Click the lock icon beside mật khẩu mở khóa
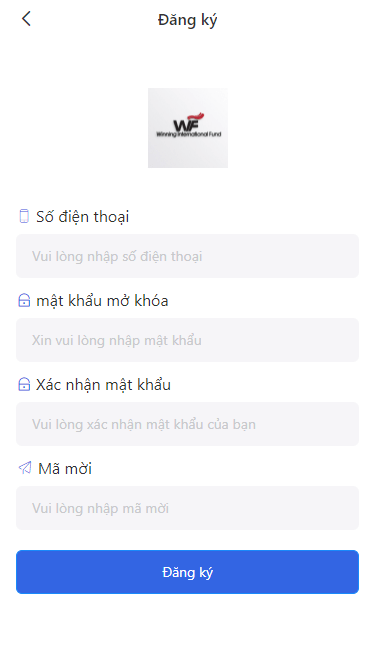This screenshot has height=651, width=375. click(x=24, y=300)
